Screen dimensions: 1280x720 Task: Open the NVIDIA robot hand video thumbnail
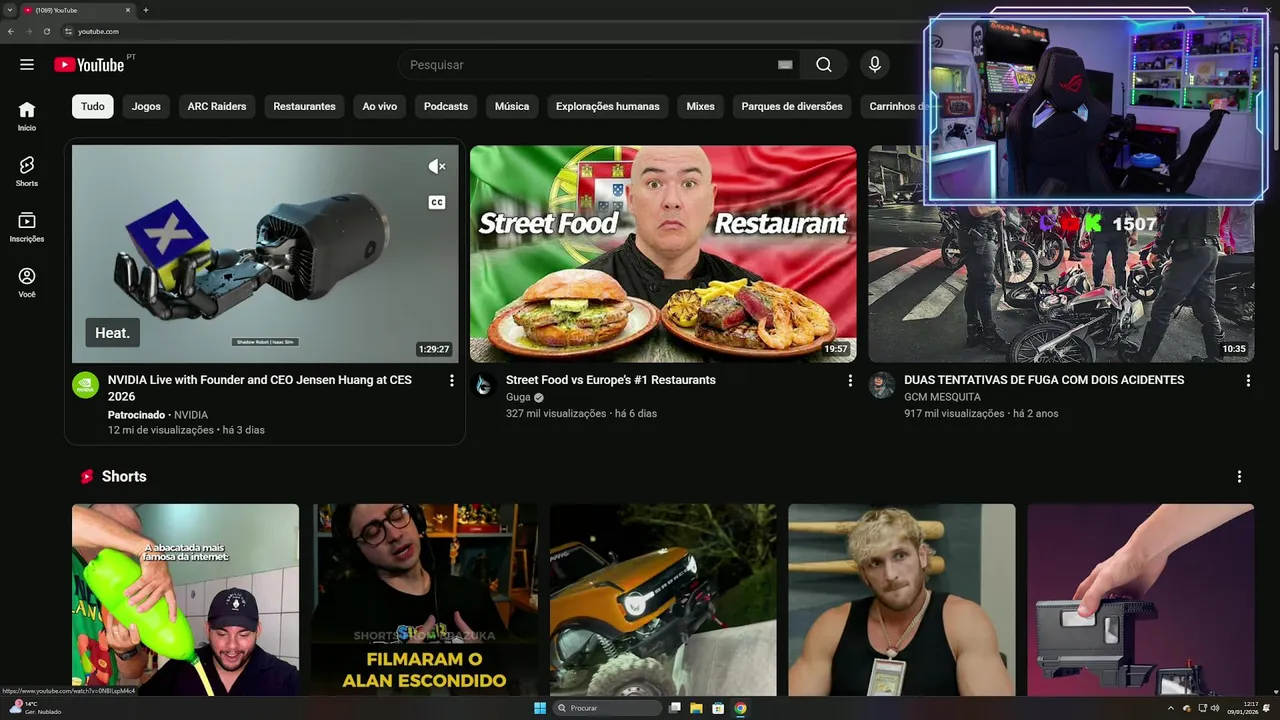tap(265, 254)
